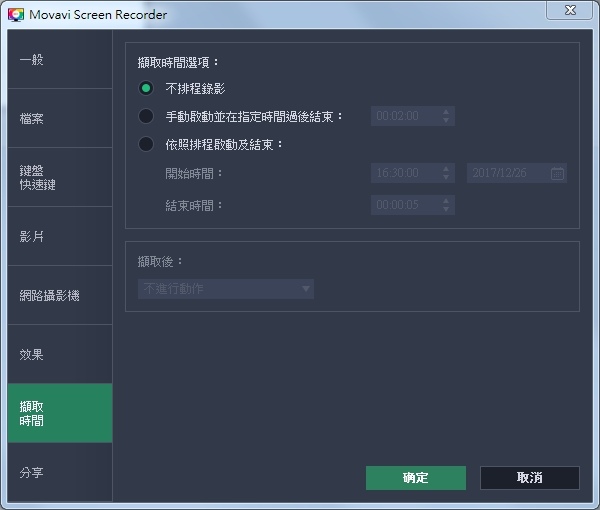This screenshot has height=510, width=600.
Task: Select the 擷取時間 tab
Action: [60, 413]
